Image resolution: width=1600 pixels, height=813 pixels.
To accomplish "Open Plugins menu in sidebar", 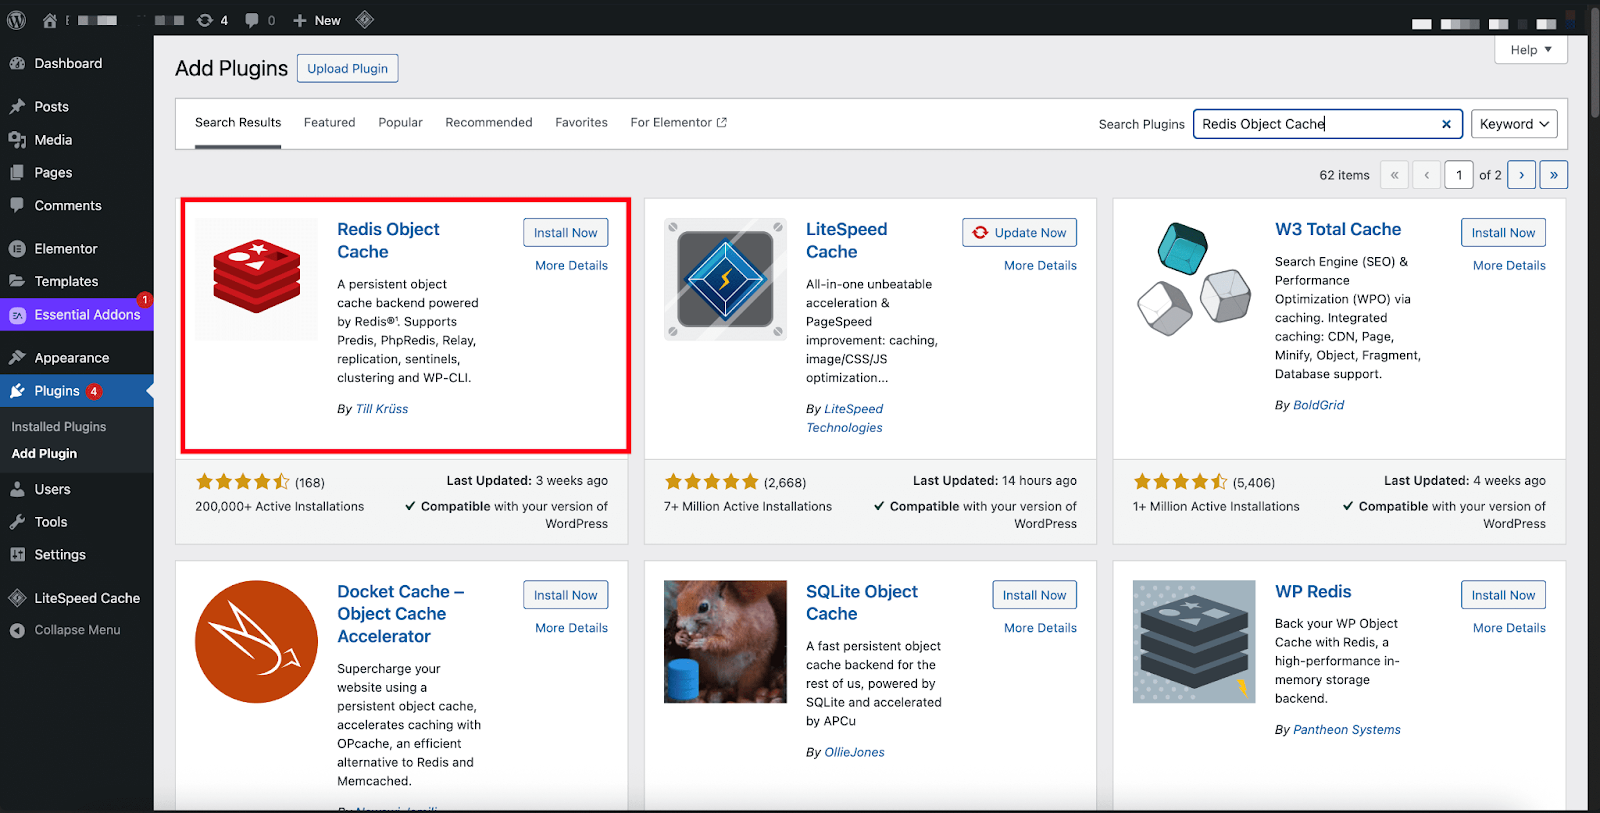I will [x=77, y=391].
